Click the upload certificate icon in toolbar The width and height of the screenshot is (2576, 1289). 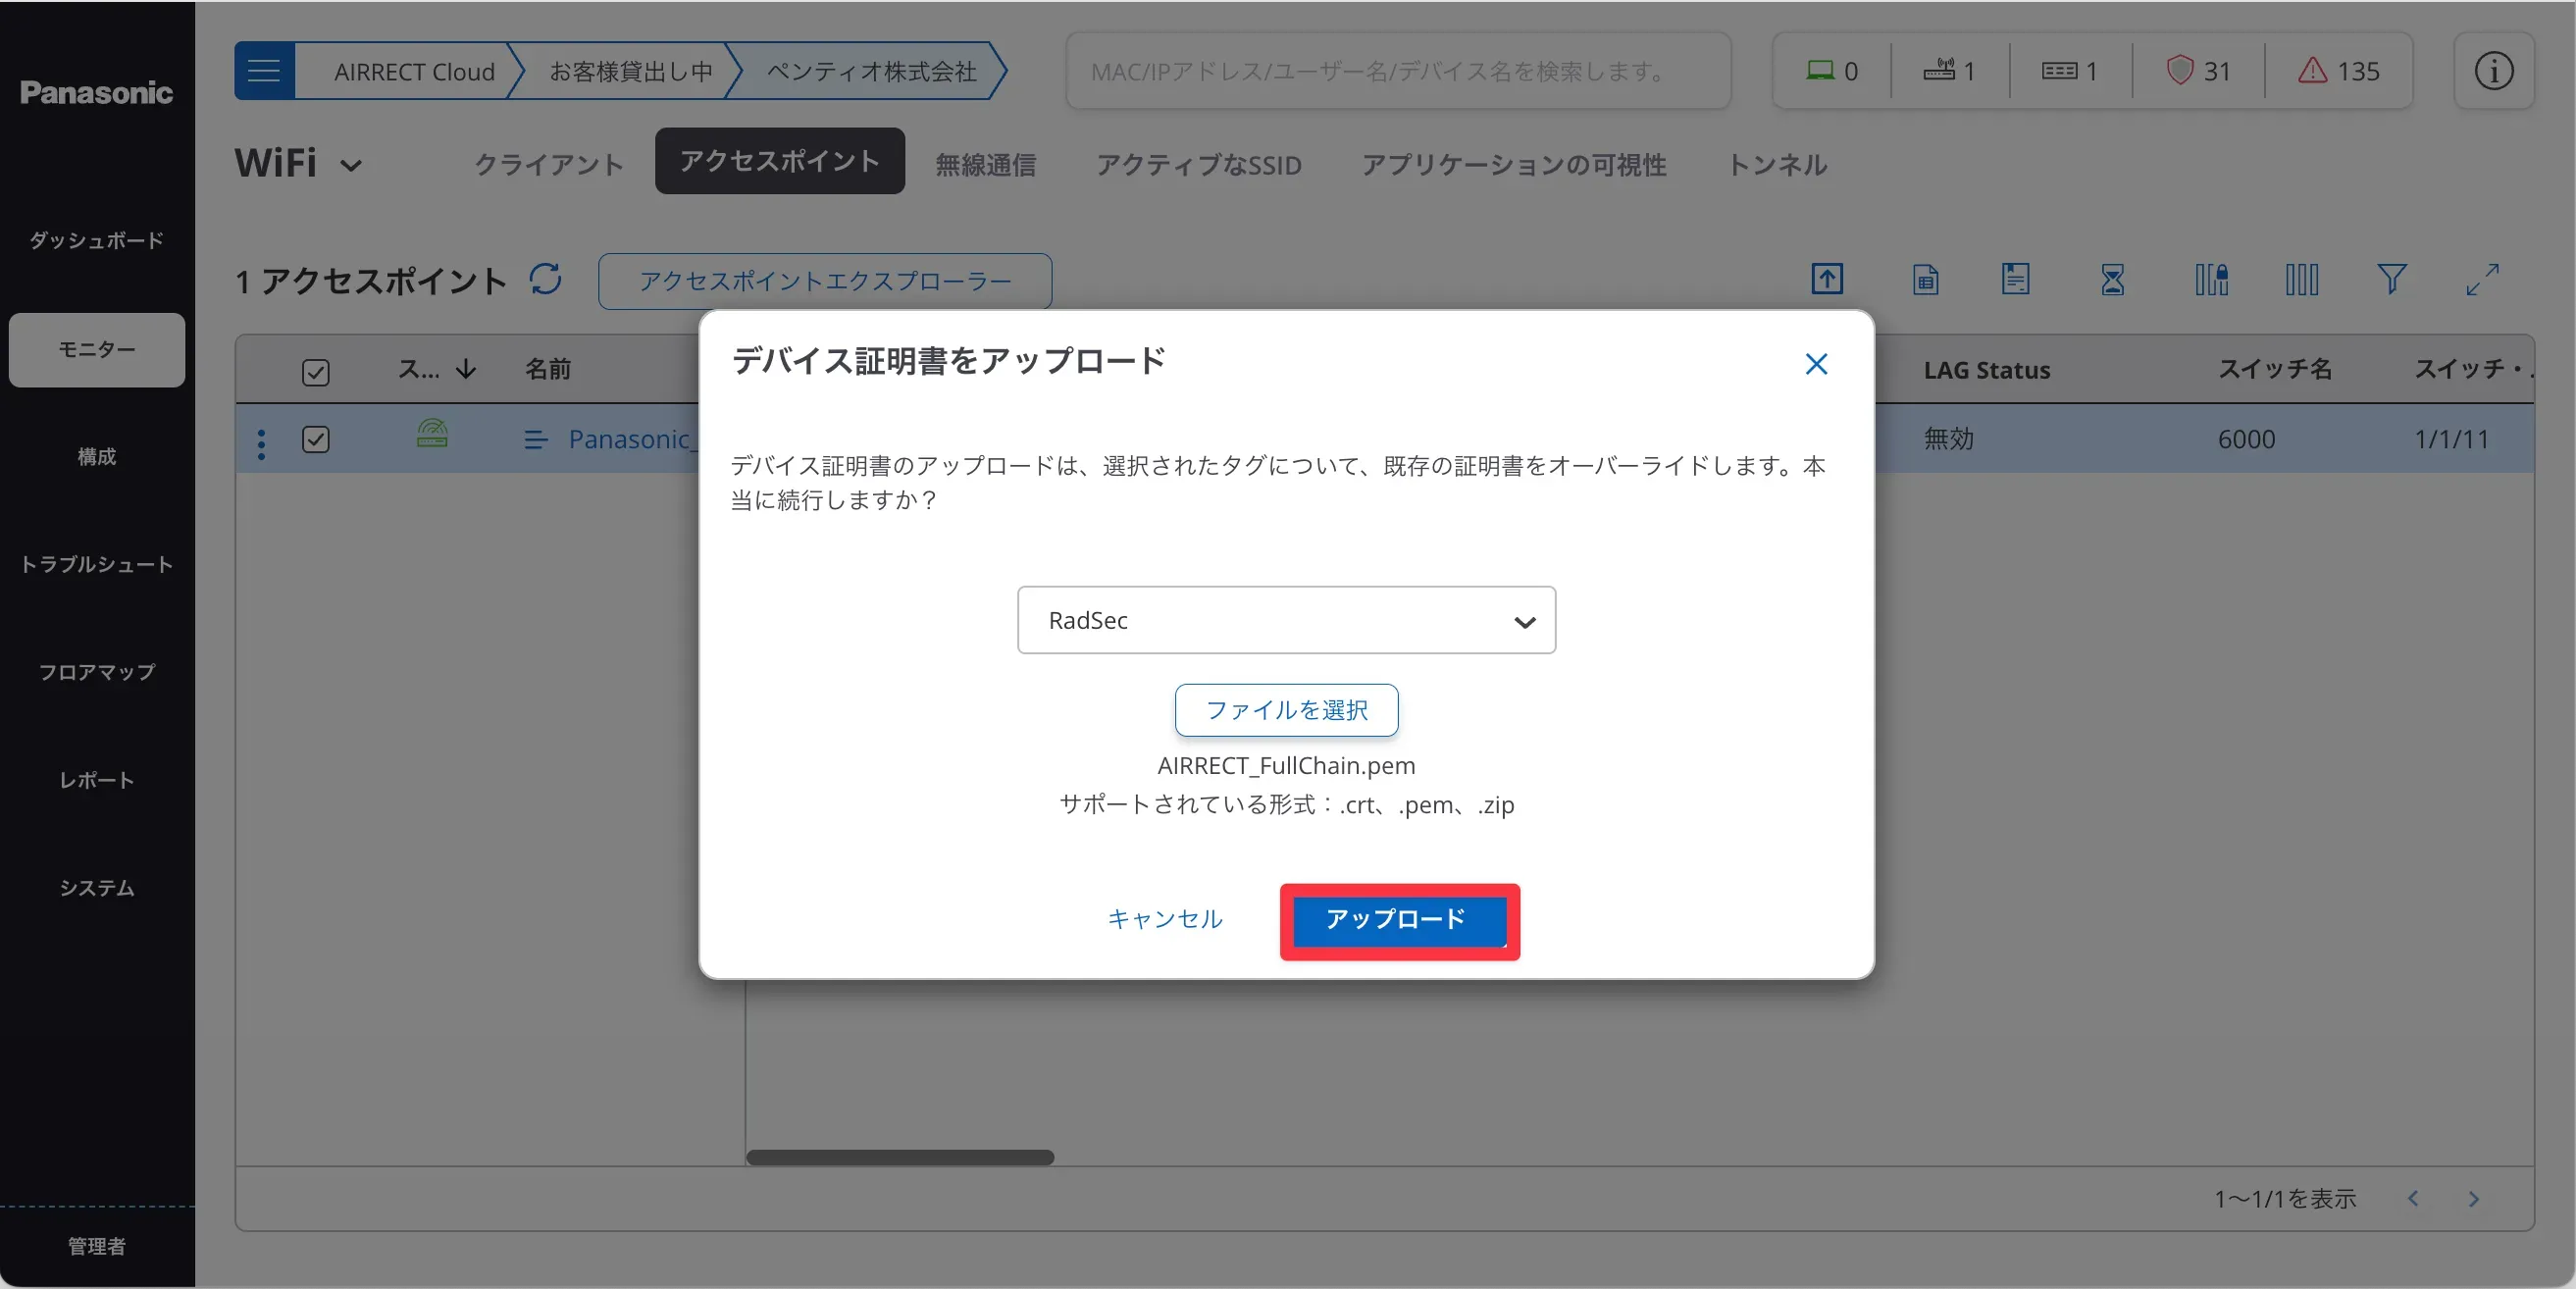[x=1826, y=279]
